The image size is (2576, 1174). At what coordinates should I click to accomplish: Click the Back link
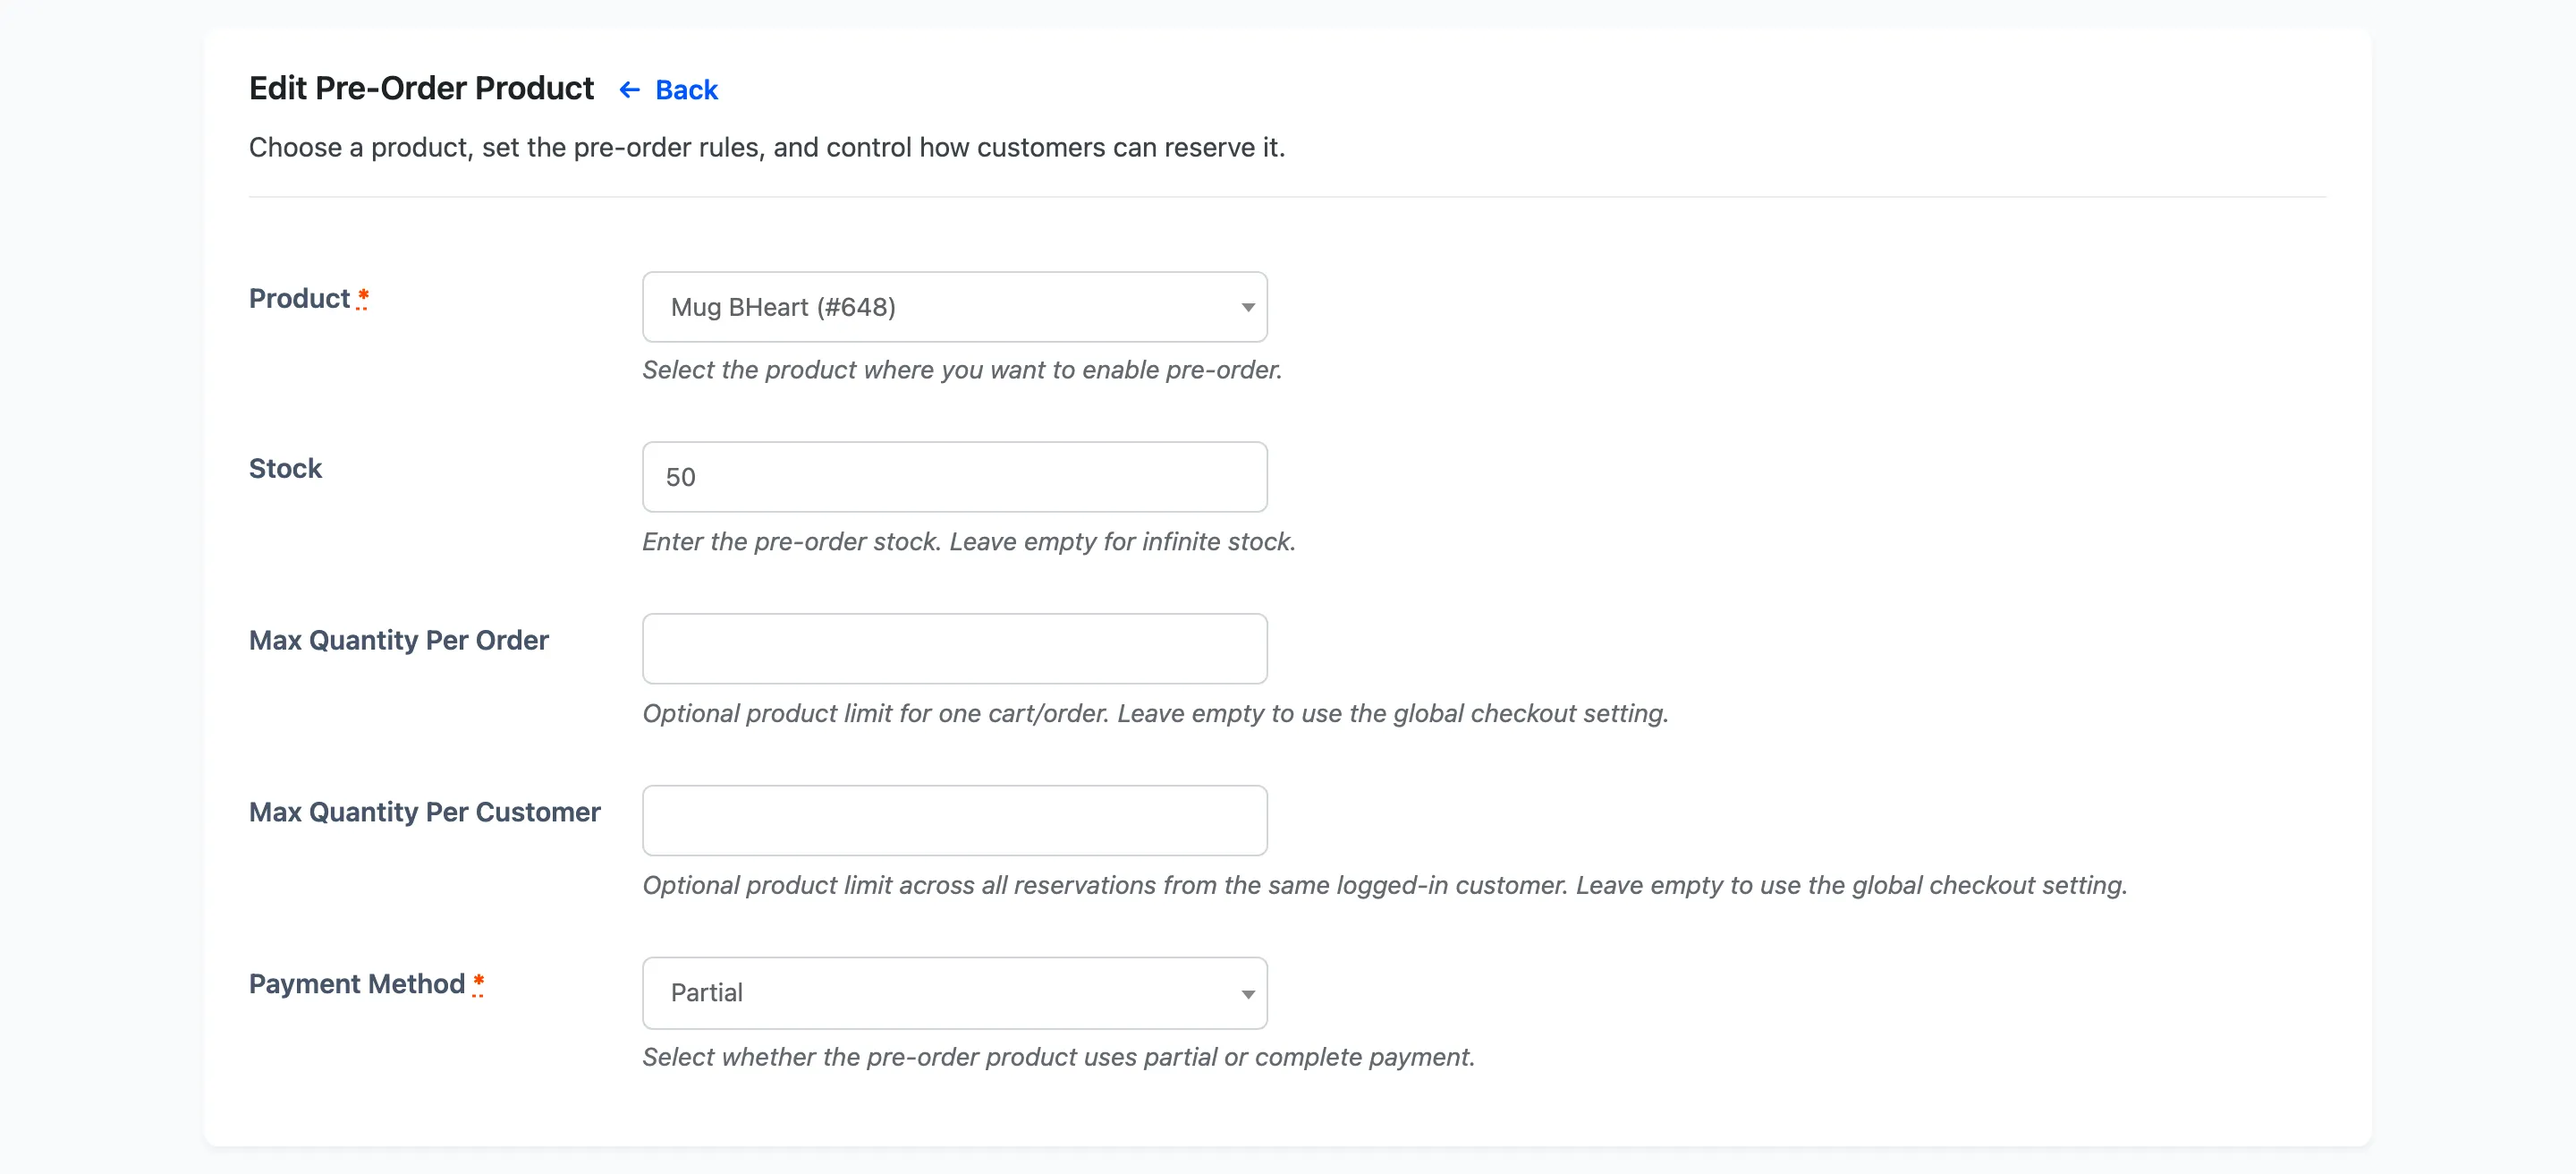pos(668,90)
